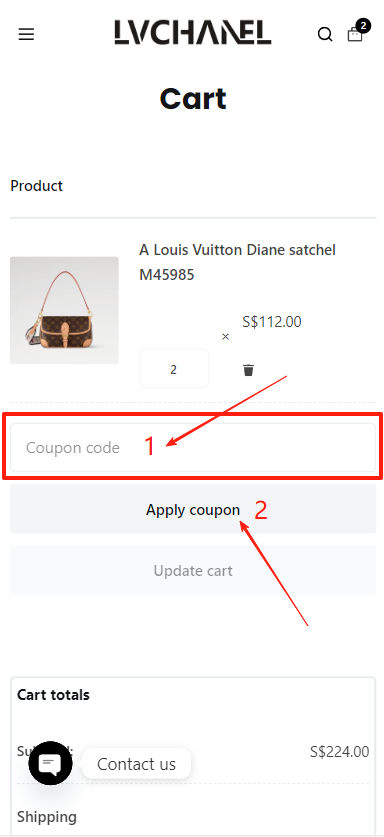Open the Louis Vuitton handbag thumbnail

point(64,310)
